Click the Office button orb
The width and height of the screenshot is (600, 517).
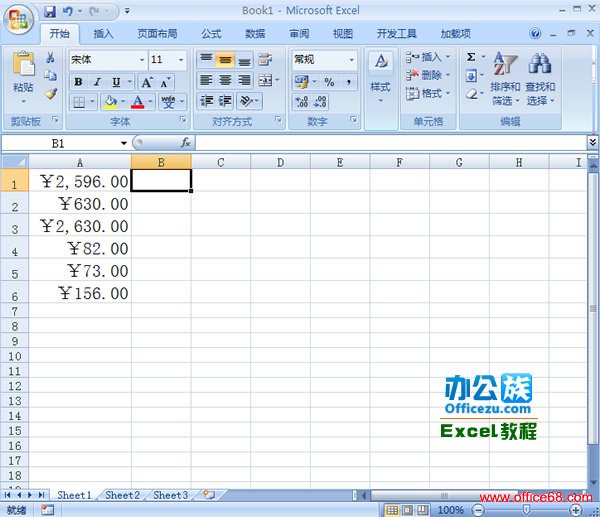click(x=18, y=19)
